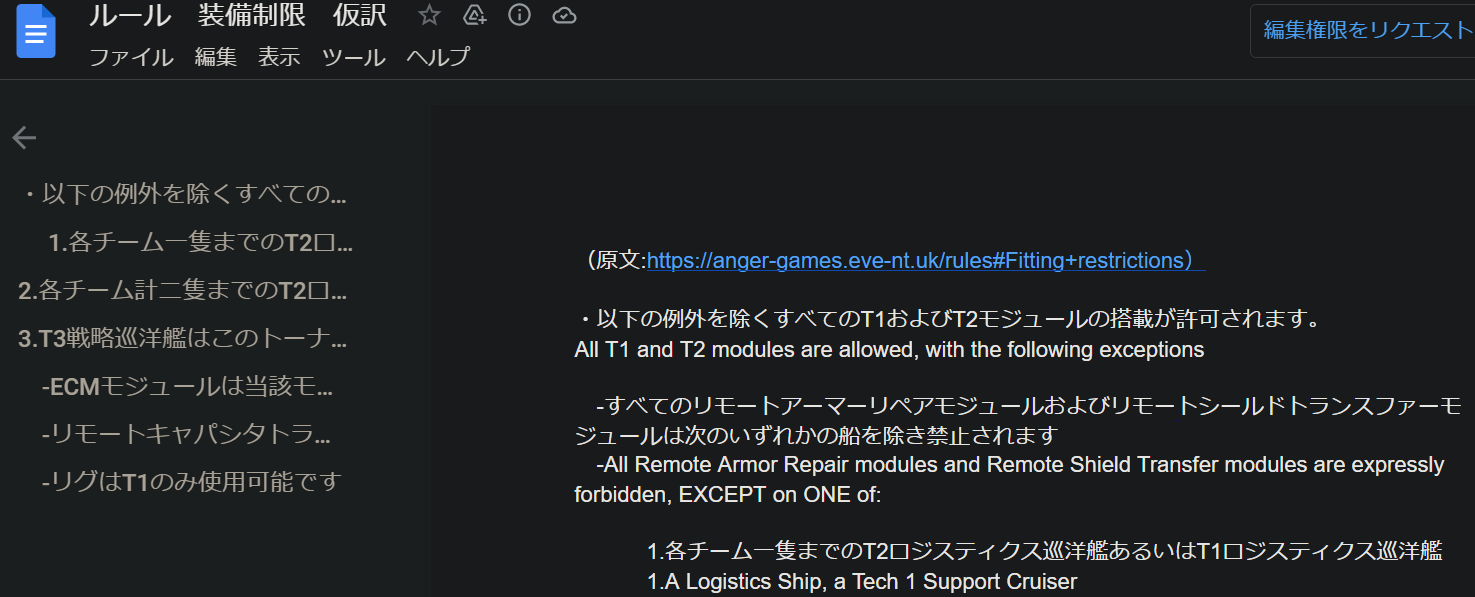Go to outline item 3.T3戦略巡洋艦
The image size is (1475, 597).
click(x=183, y=338)
